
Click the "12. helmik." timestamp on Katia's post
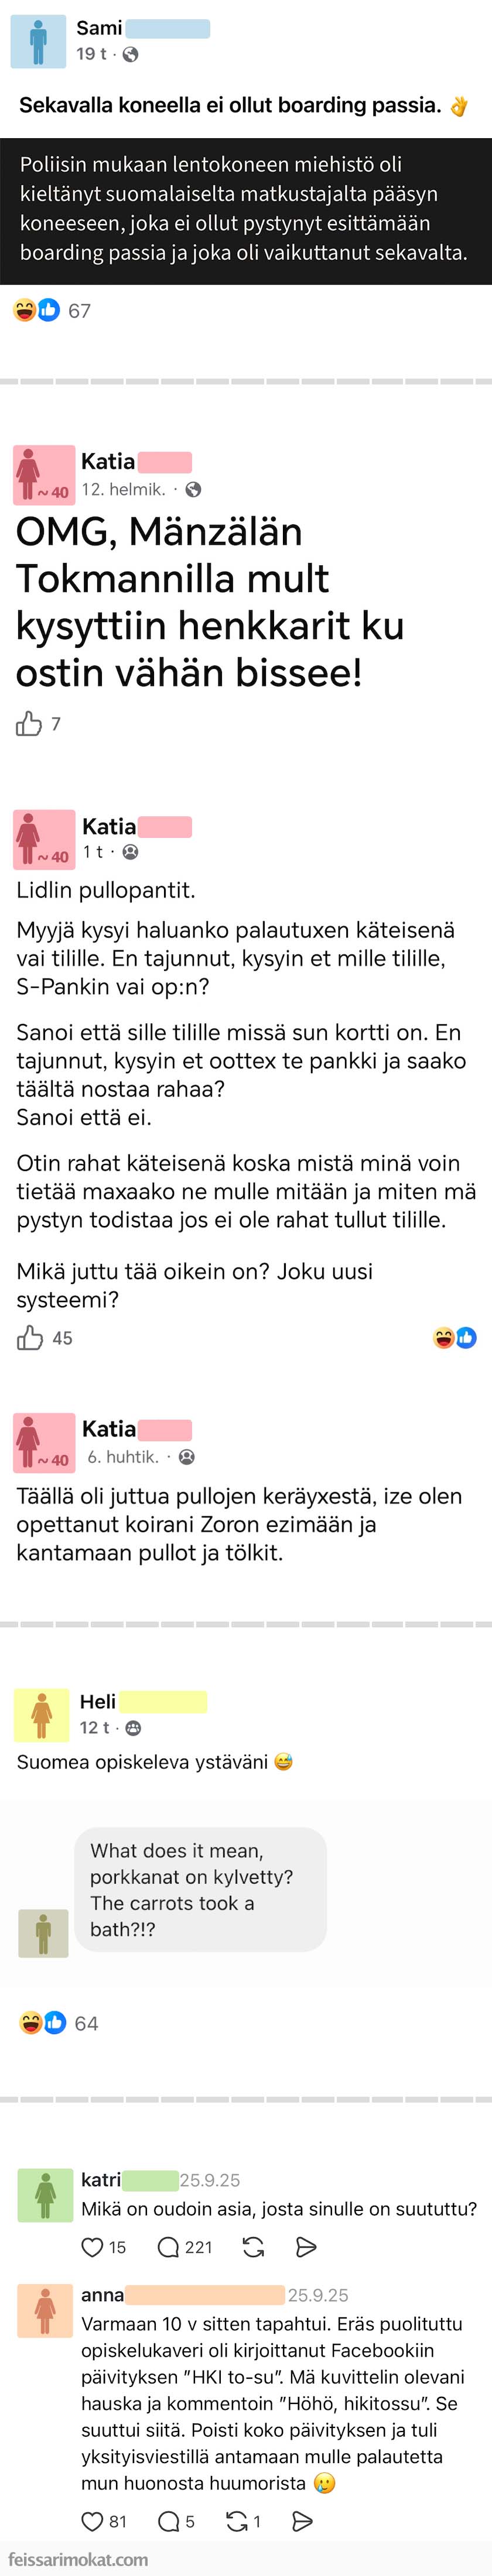[x=120, y=489]
